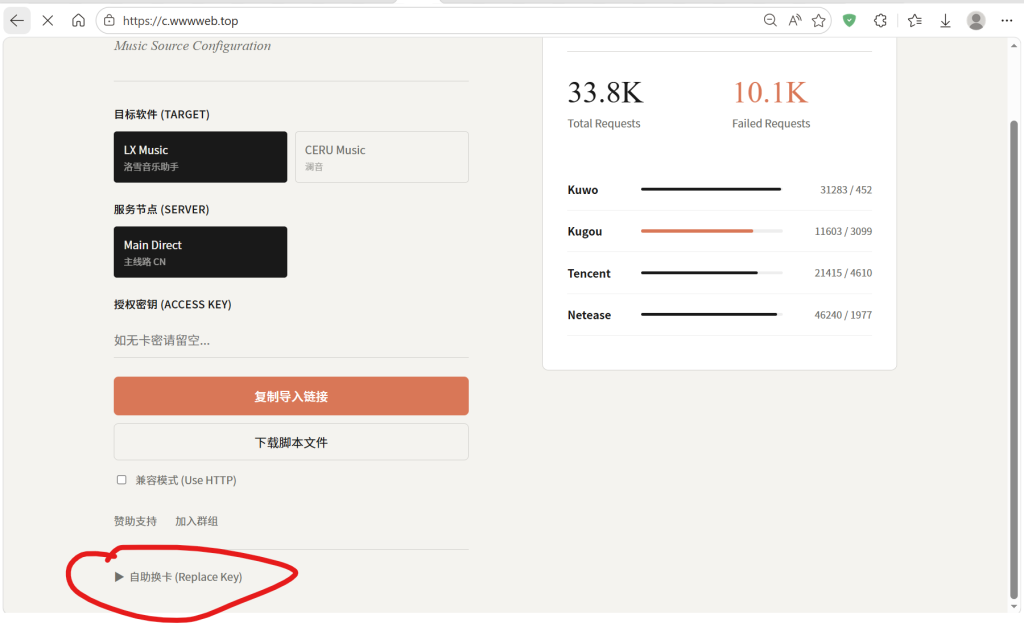Open the Downloads arrow icon
The width and height of the screenshot is (1024, 623).
click(945, 21)
